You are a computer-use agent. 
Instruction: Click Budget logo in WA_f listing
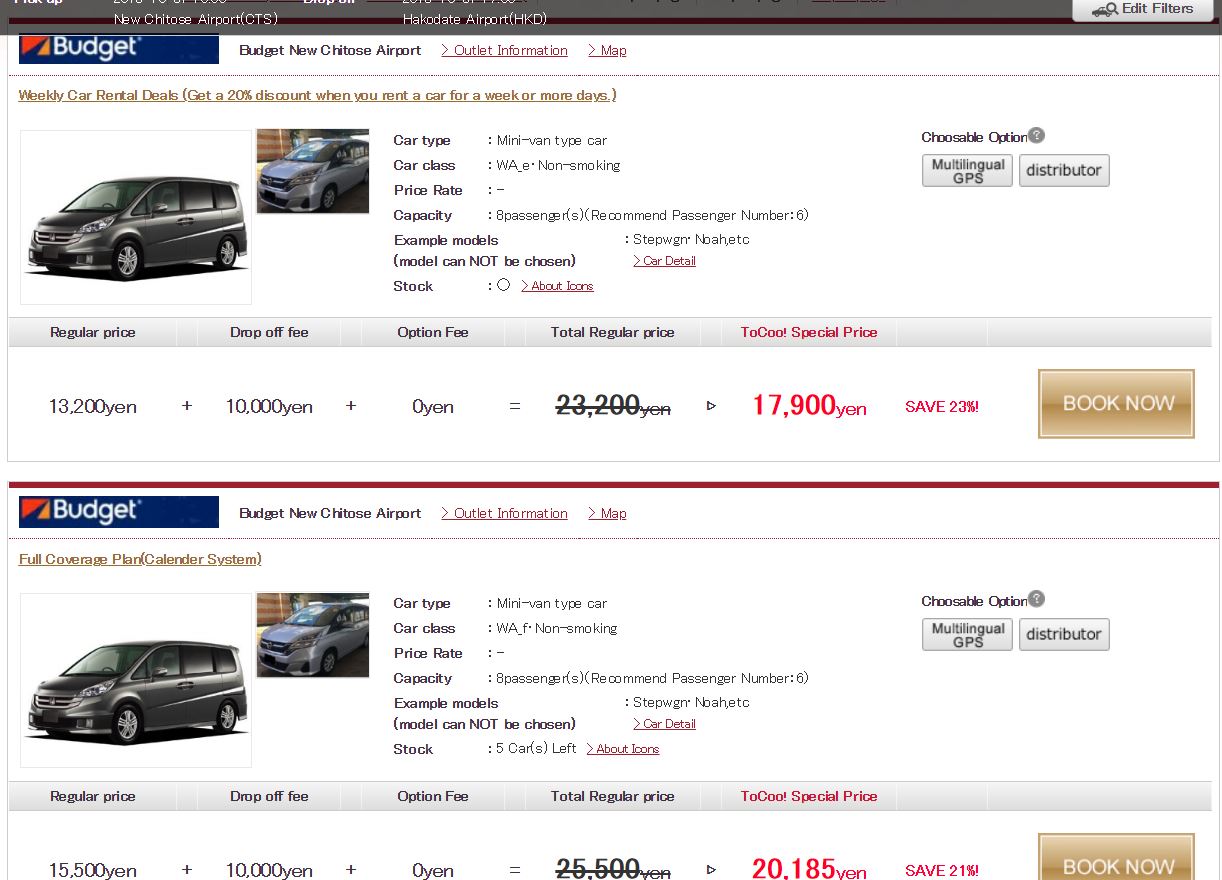[119, 511]
